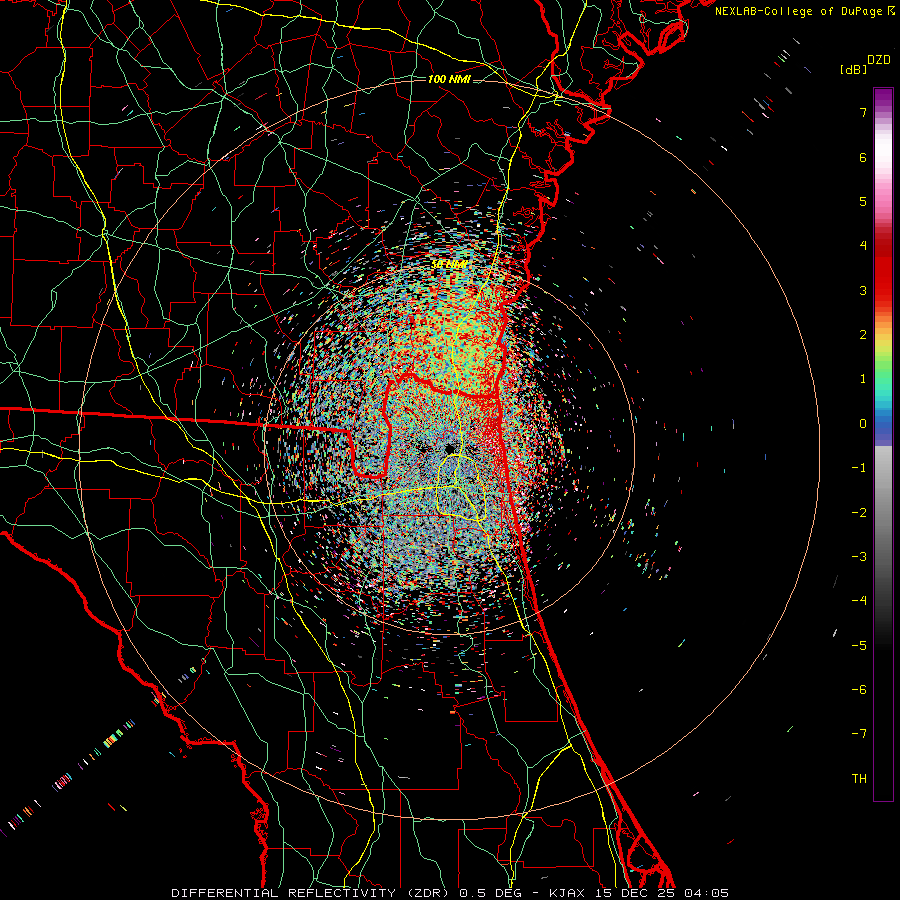The width and height of the screenshot is (900, 900).
Task: Click the legend value 4
Action: pos(863,246)
